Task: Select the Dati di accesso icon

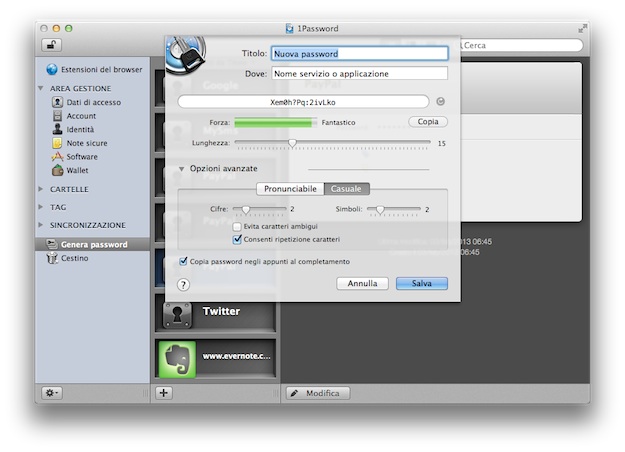Action: coord(57,102)
